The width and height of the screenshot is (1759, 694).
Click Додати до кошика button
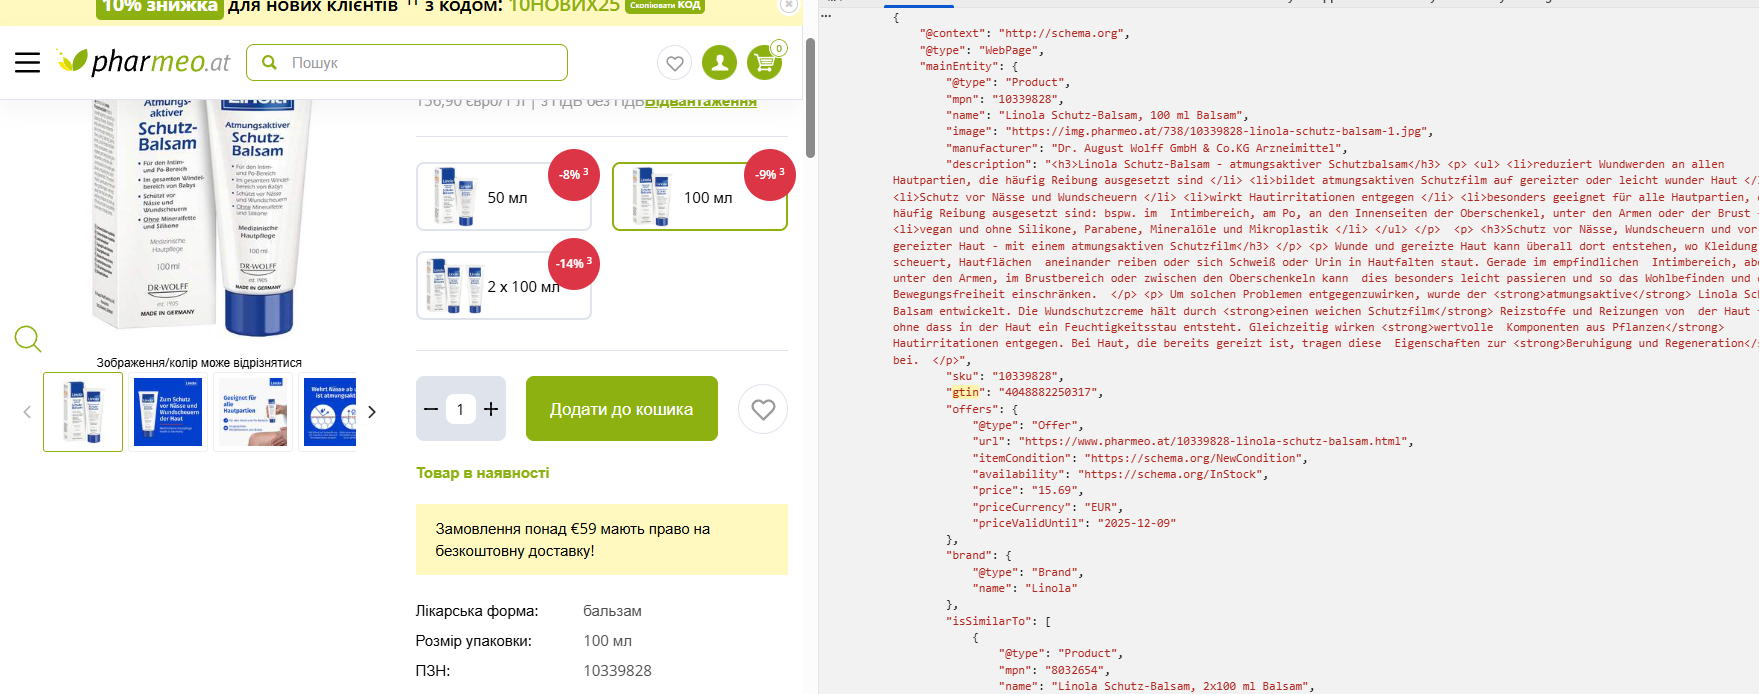coord(622,409)
